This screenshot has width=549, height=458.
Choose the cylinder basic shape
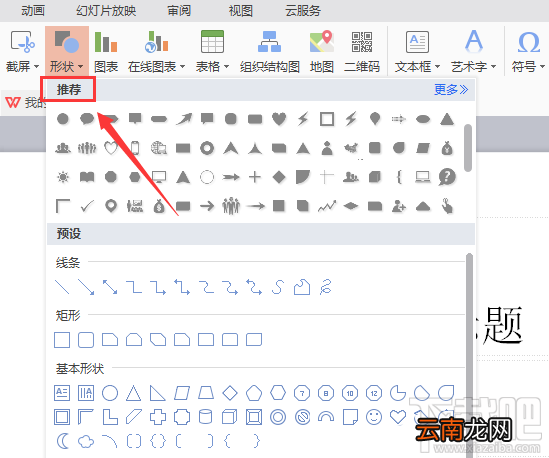tap(206, 417)
